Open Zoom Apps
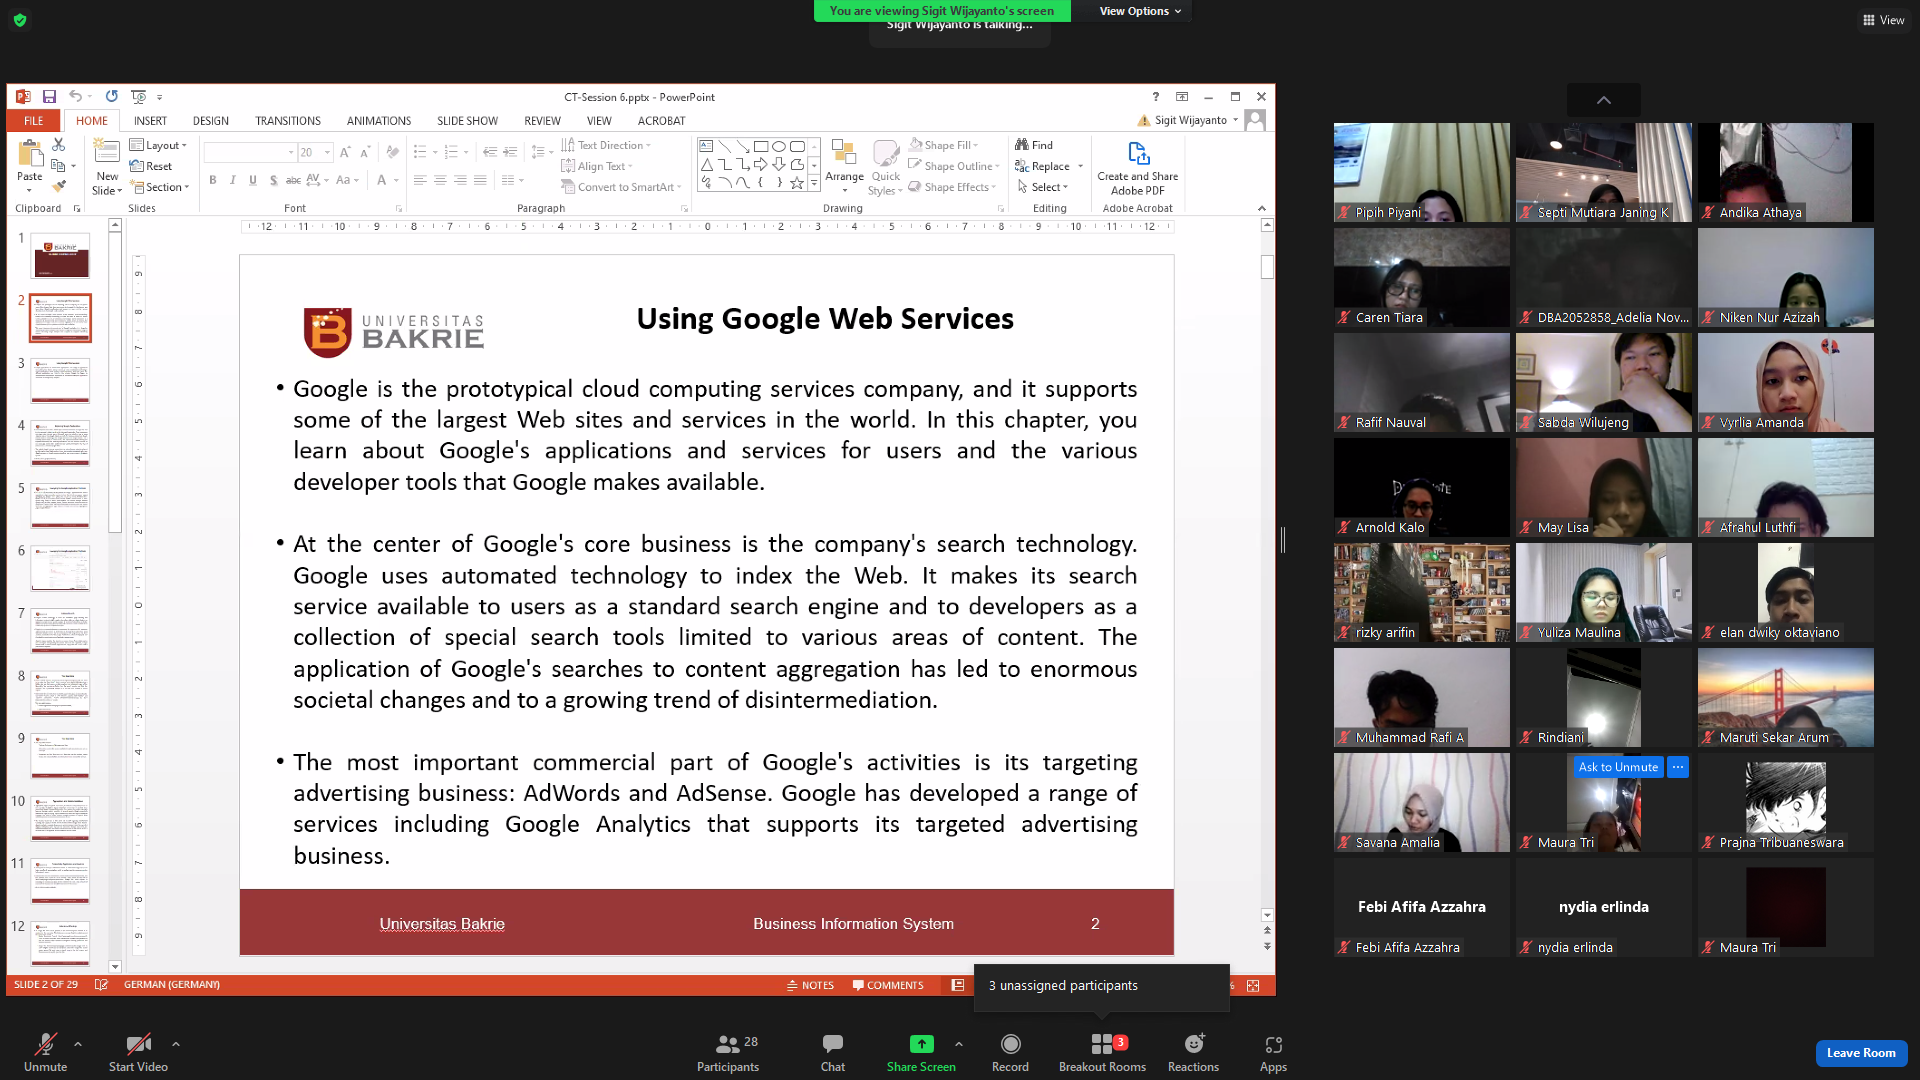This screenshot has height=1080, width=1920. 1273,1053
